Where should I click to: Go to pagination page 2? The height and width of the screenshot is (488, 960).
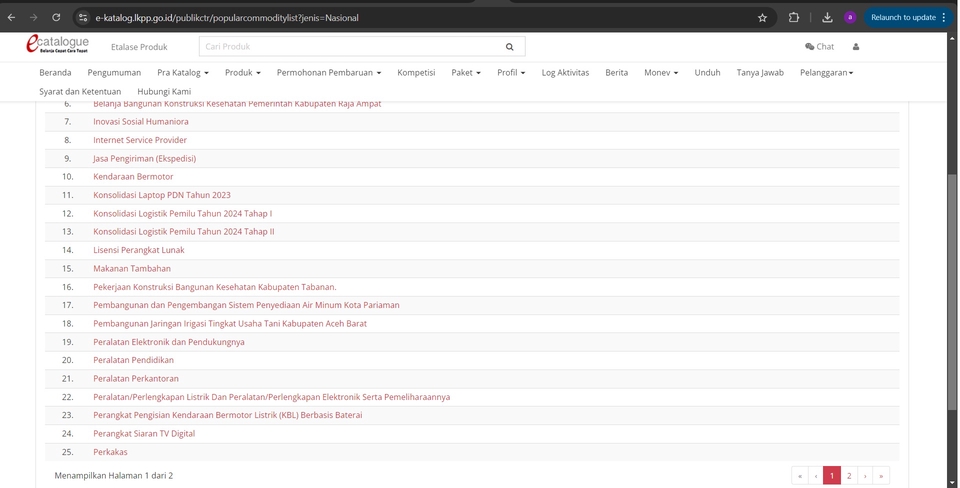pyautogui.click(x=849, y=475)
